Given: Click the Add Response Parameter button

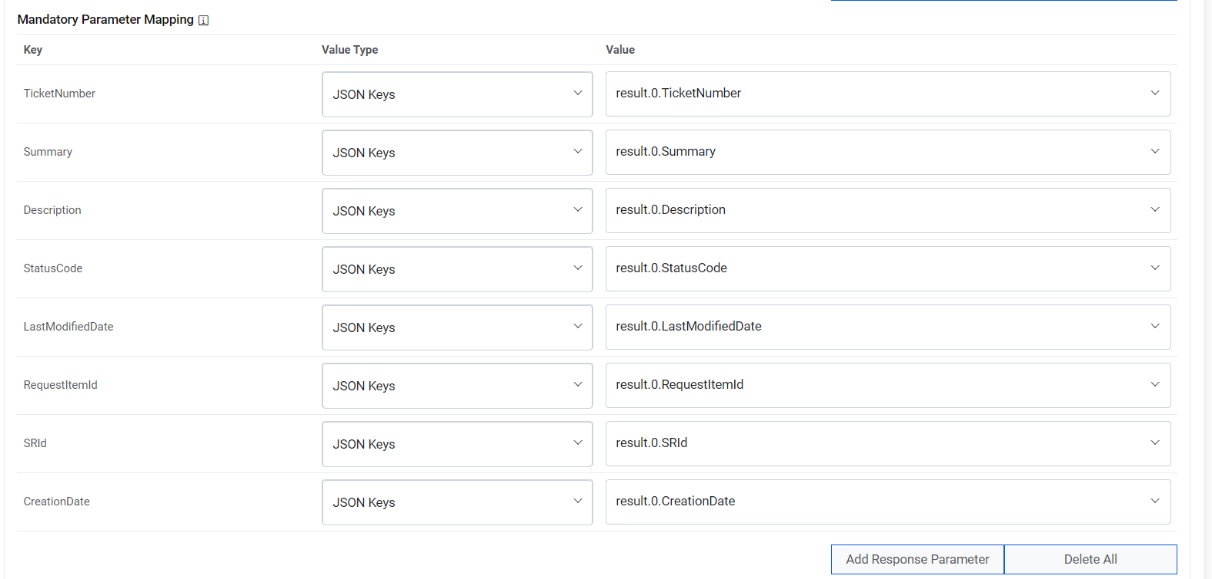Looking at the screenshot, I should (x=916, y=559).
